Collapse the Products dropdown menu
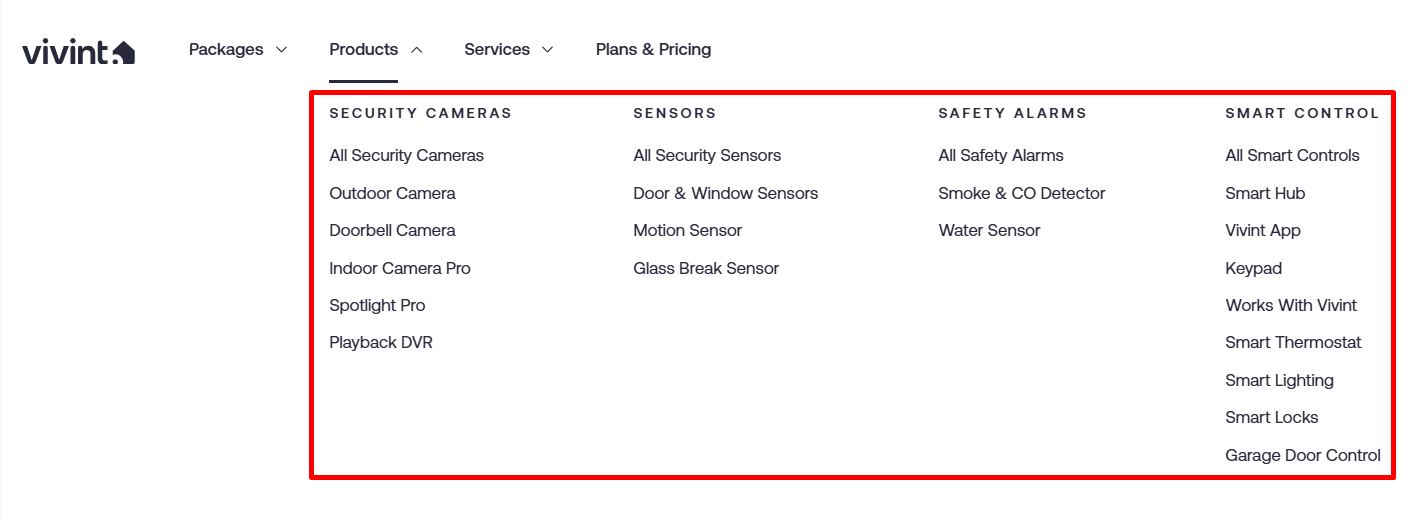This screenshot has height=524, width=1418. click(375, 50)
